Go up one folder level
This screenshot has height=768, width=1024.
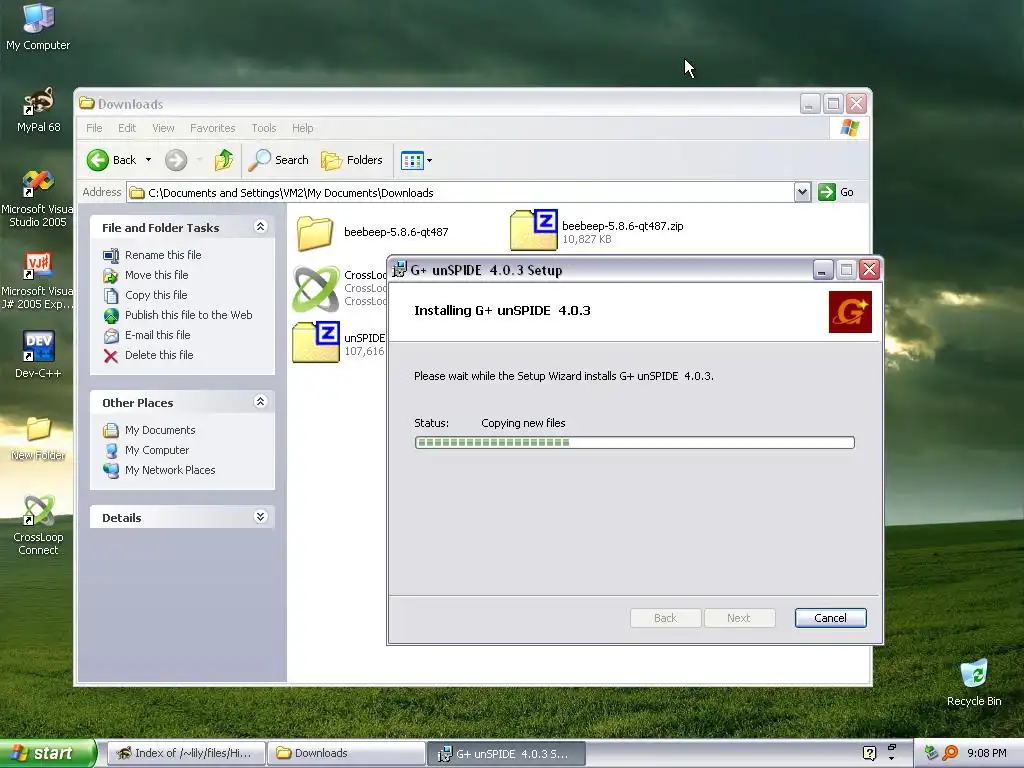(x=223, y=160)
